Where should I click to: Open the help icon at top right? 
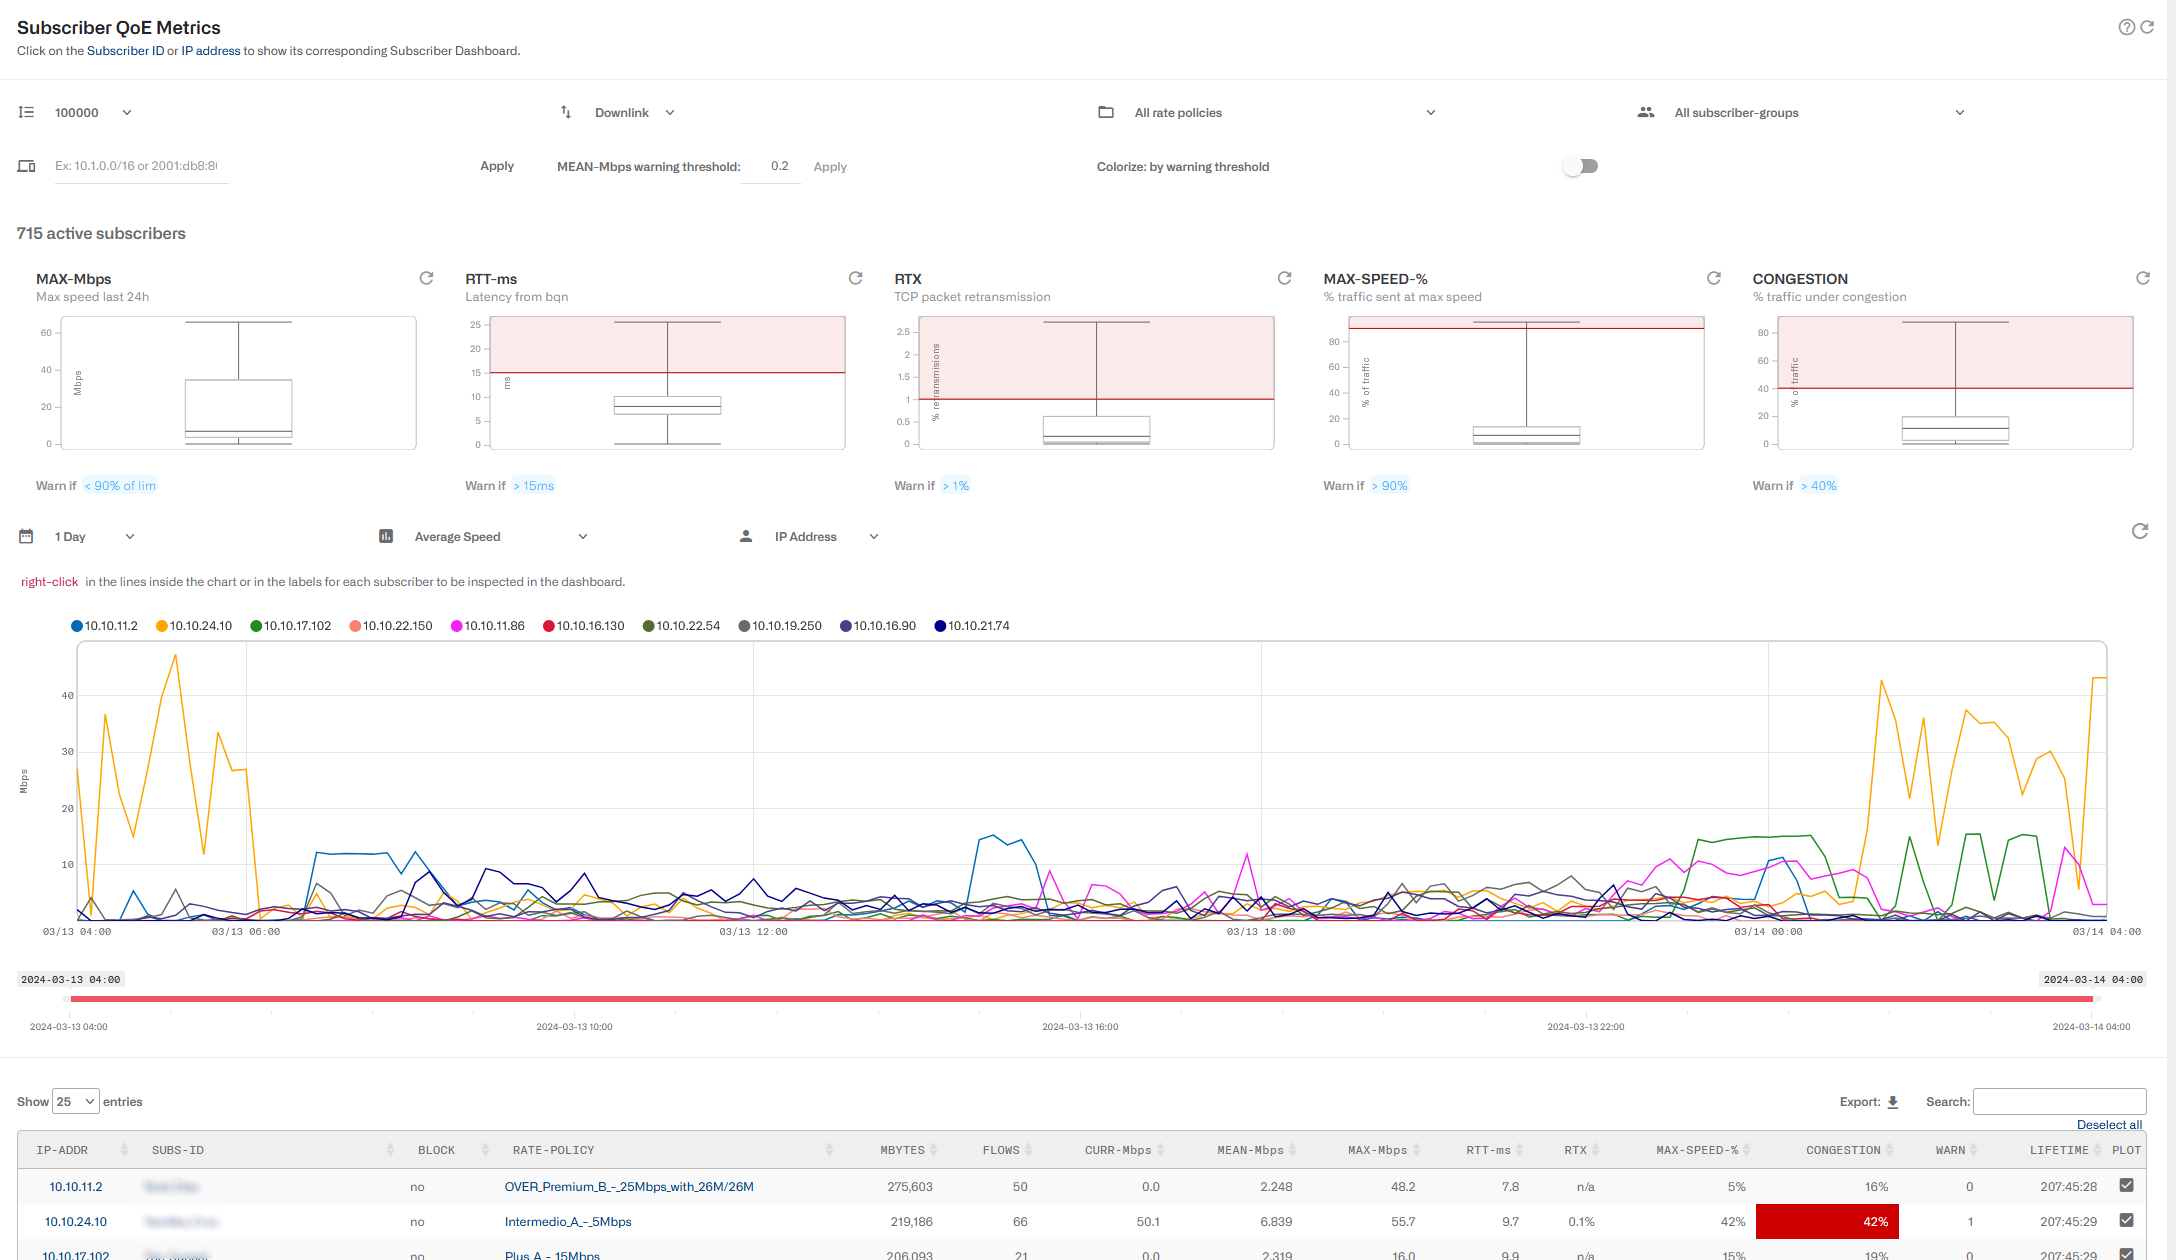(x=2125, y=27)
